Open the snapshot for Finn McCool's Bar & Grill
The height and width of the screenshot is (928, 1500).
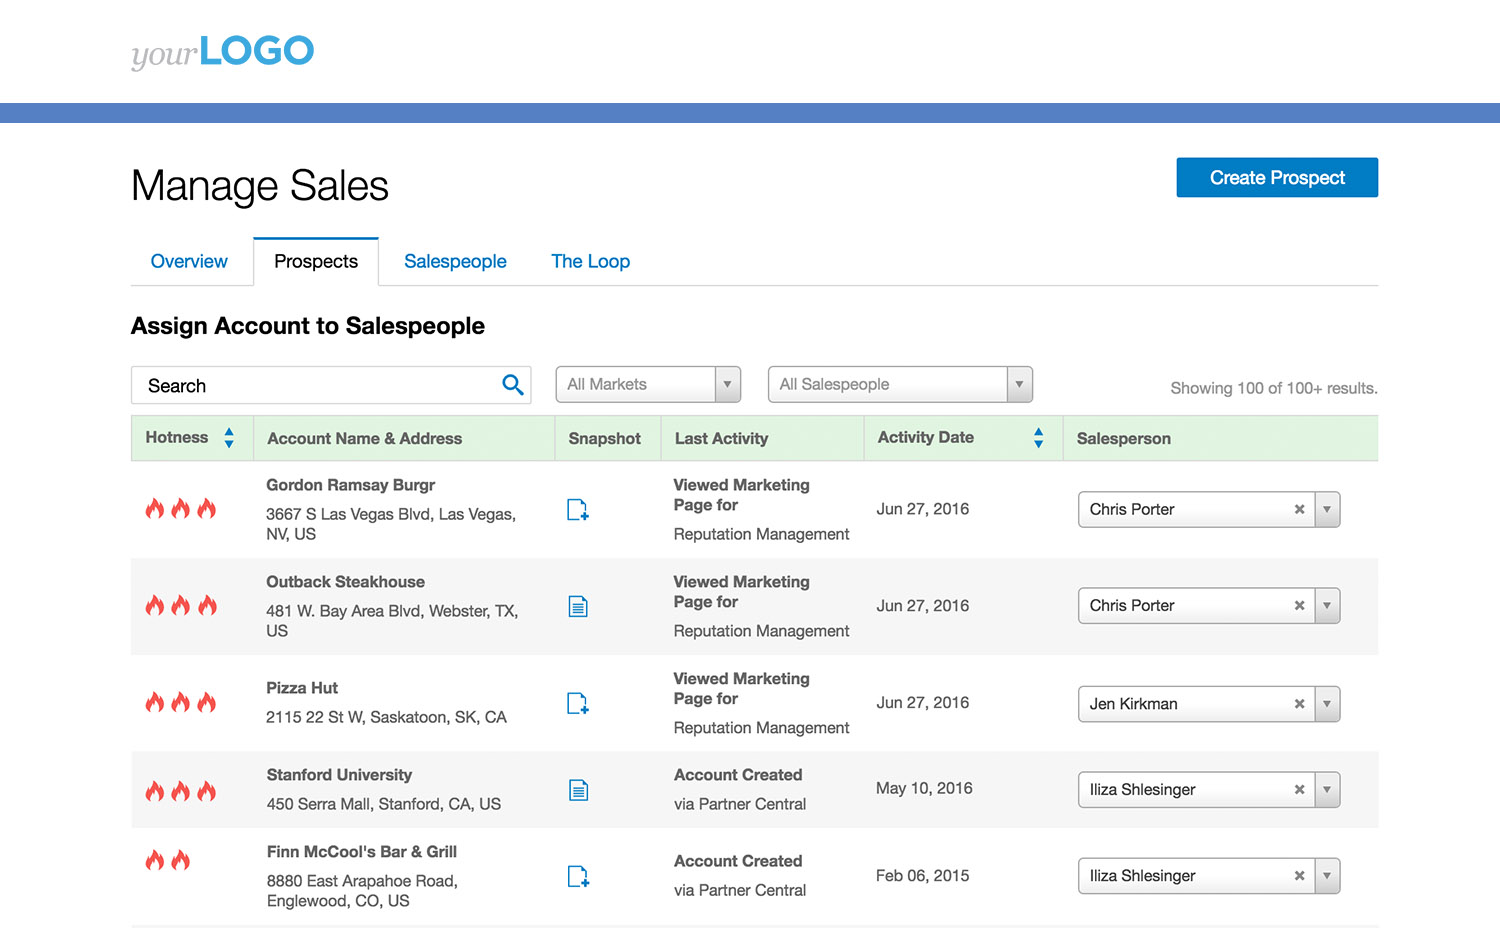577,876
